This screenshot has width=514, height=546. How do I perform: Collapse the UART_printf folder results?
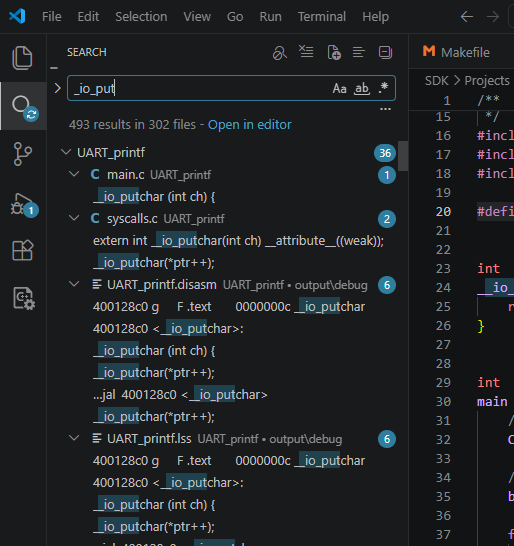[x=65, y=152]
